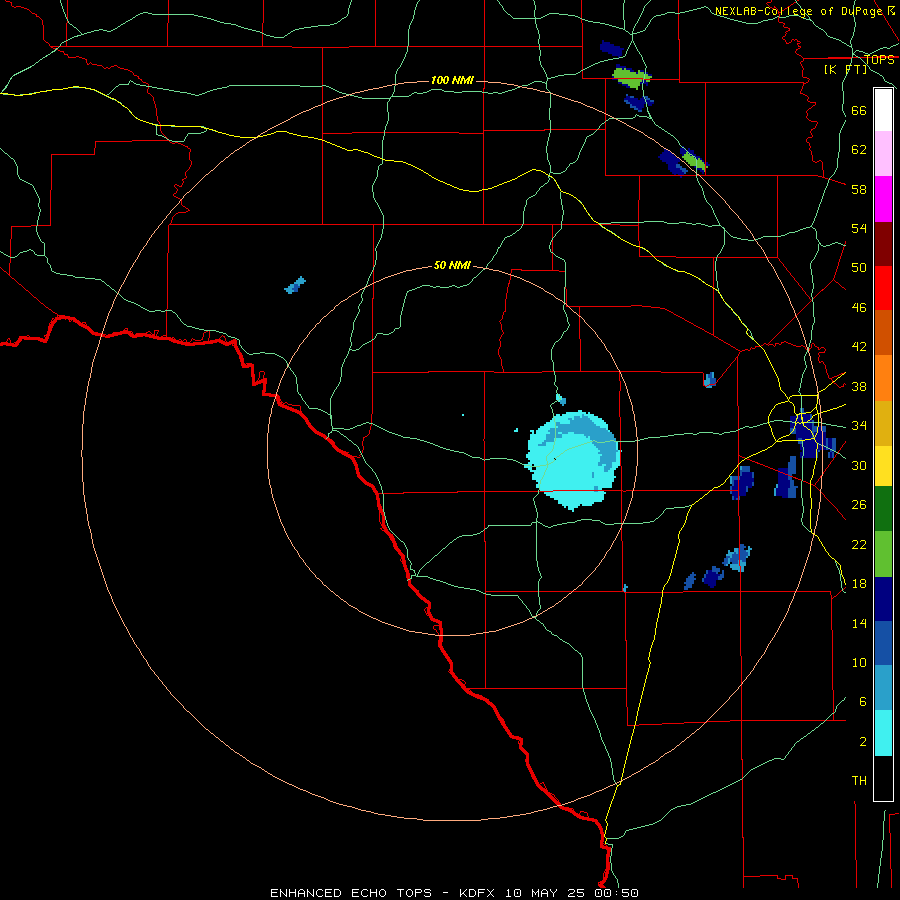This screenshot has height=900, width=900.
Task: Click legend value '26'
Action: coord(859,505)
